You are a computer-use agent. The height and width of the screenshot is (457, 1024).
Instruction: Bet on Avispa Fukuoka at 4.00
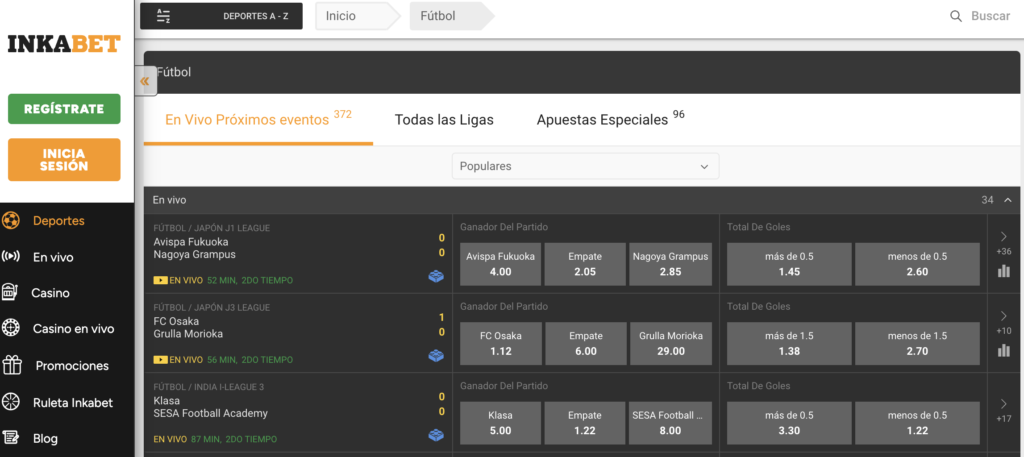(500, 264)
